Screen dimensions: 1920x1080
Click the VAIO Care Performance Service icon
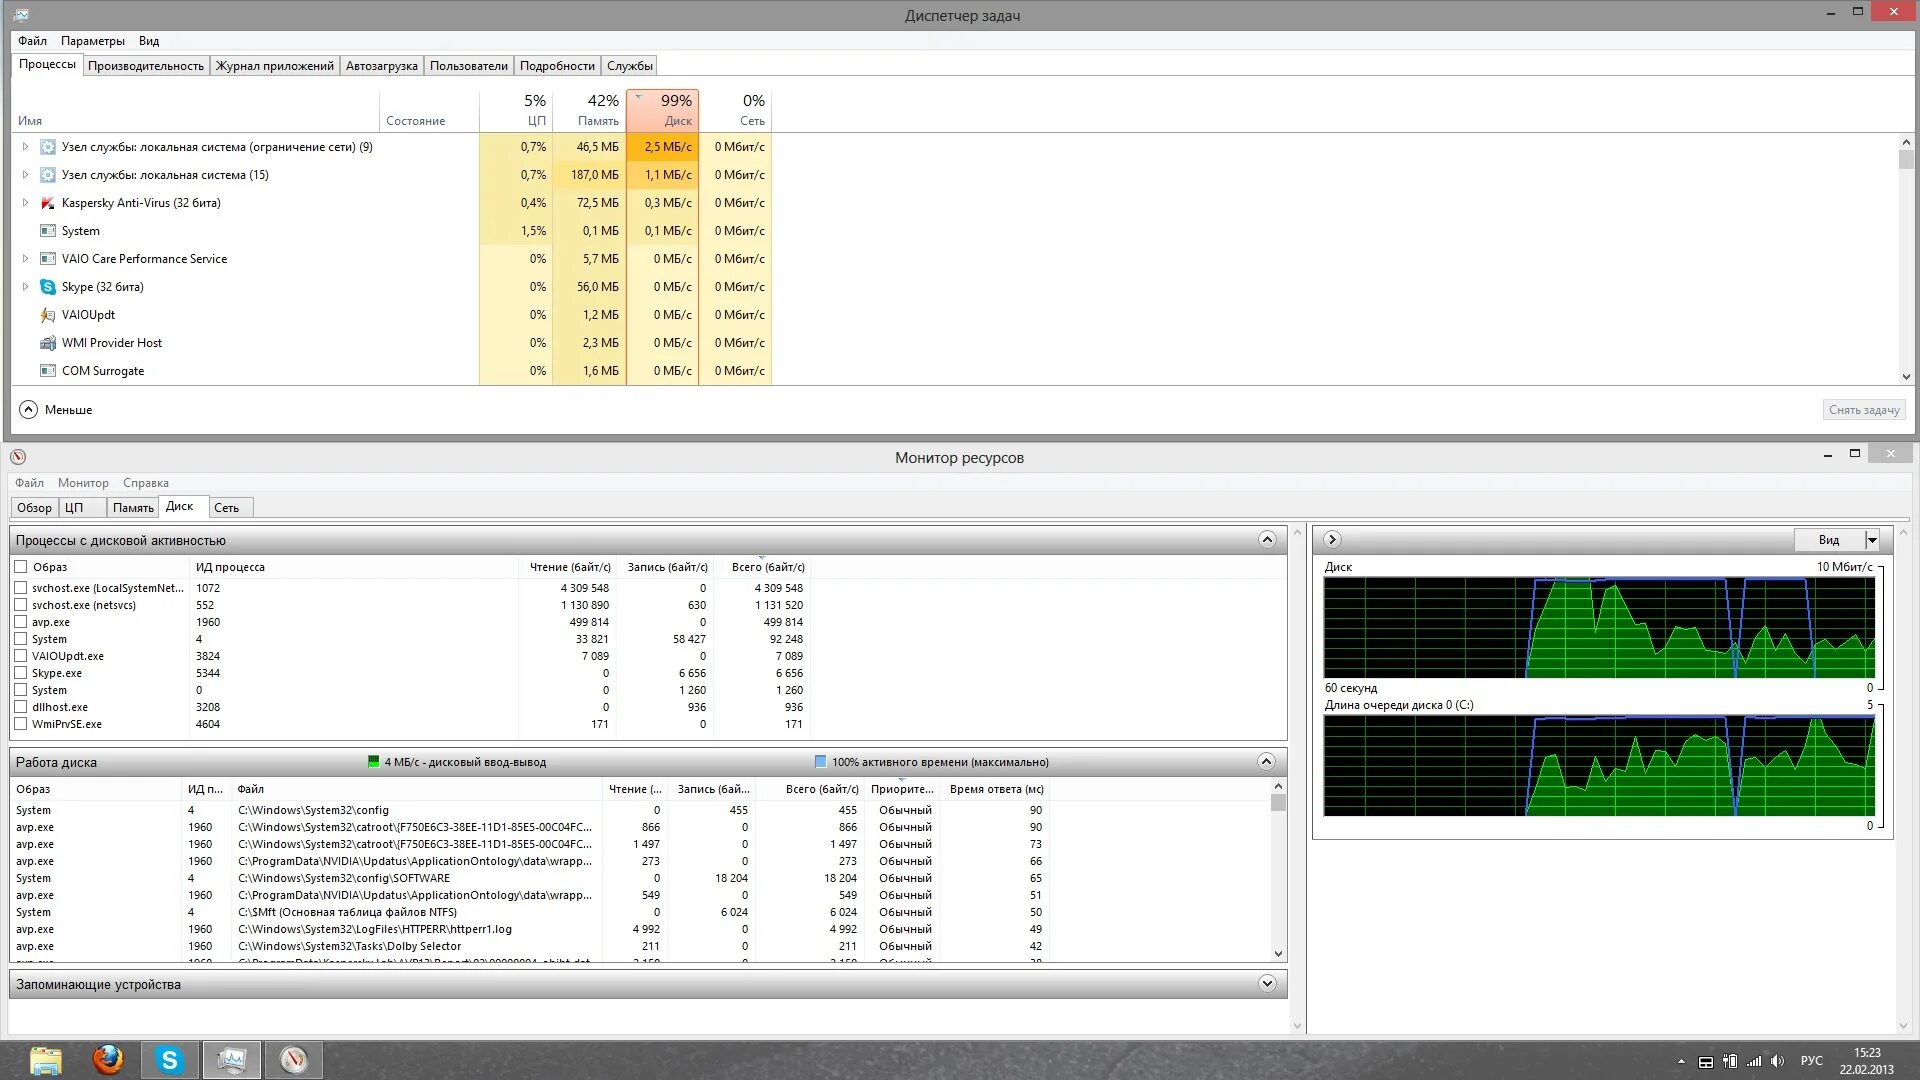[x=47, y=259]
